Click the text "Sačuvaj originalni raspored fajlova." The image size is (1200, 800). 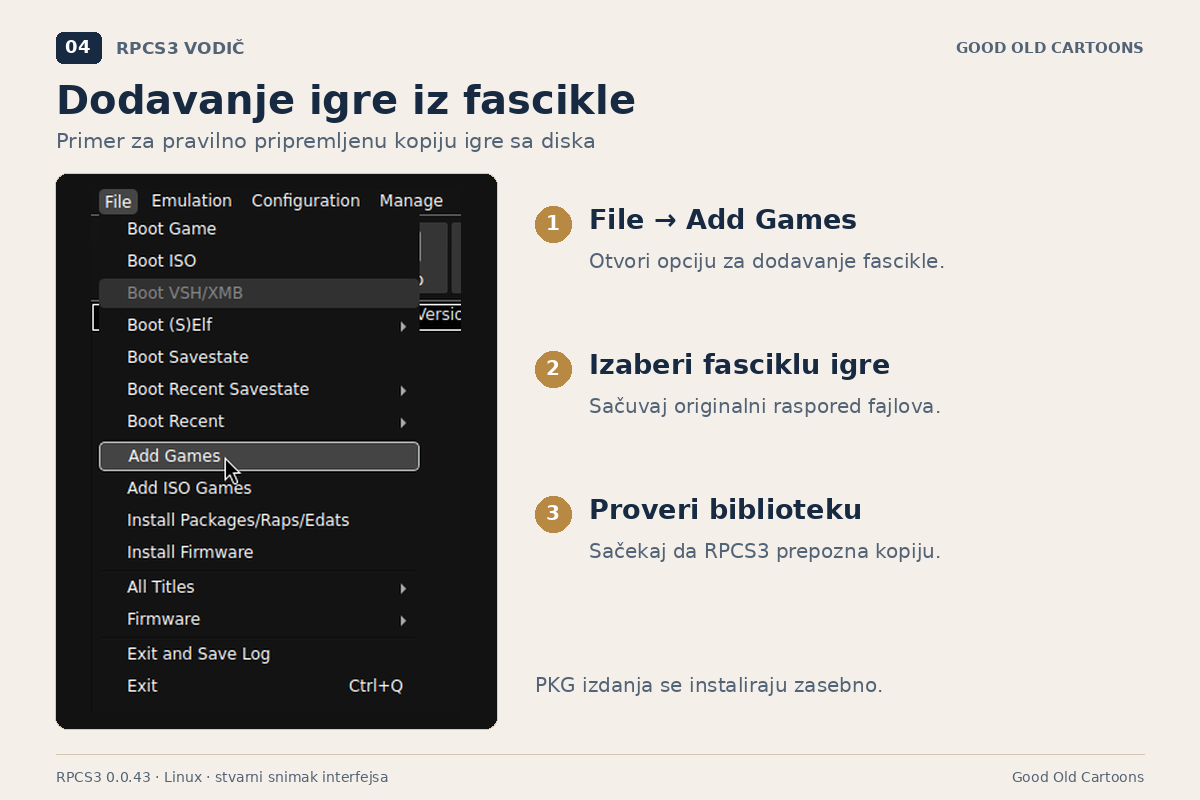point(765,407)
